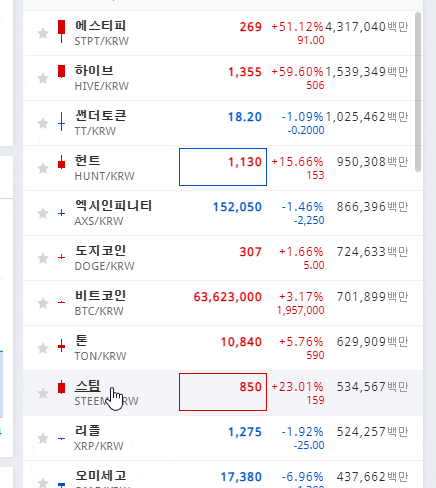The width and height of the screenshot is (436, 488).
Task: Click the star icon beside XRP/KRW
Action: 43,438
